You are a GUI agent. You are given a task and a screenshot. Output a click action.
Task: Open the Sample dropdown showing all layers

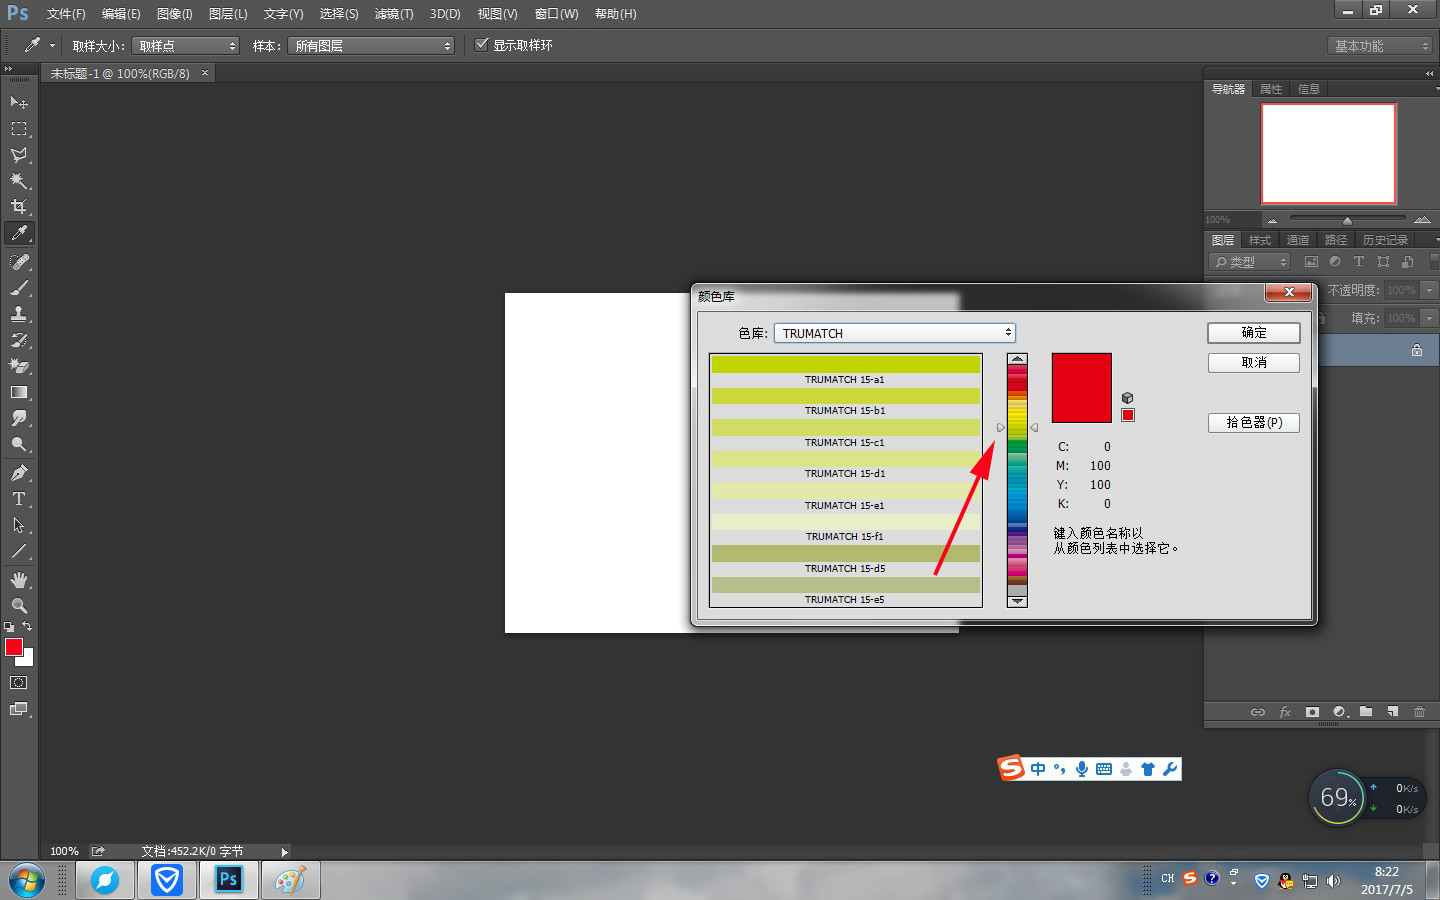(x=371, y=46)
